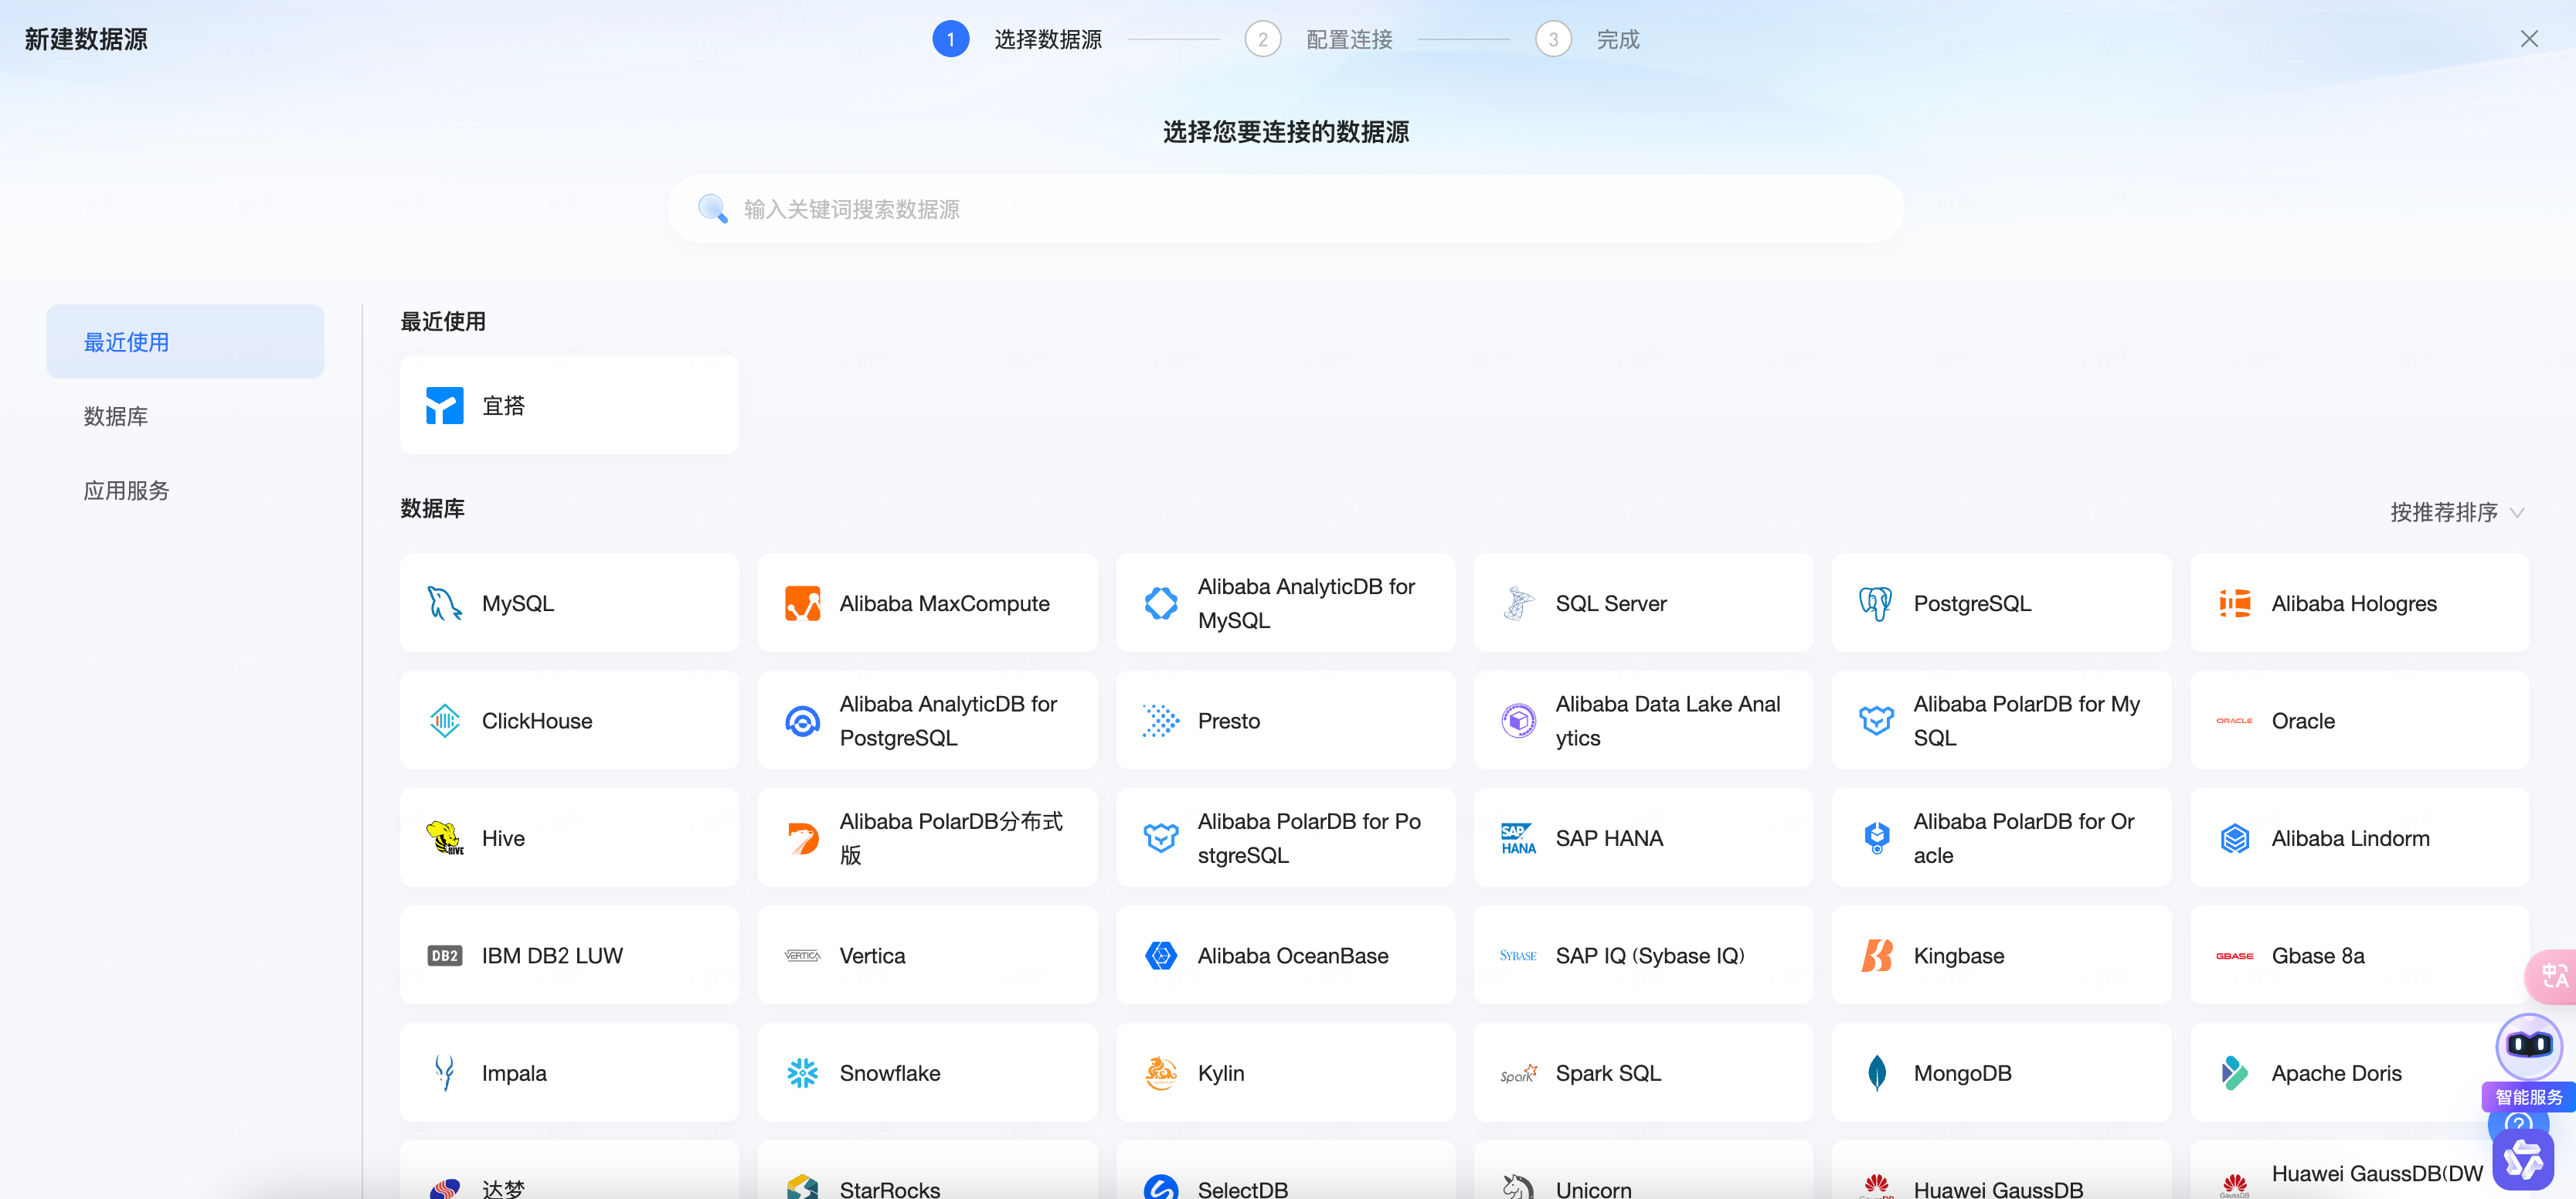2576x1199 pixels.
Task: Select the SAP HANA icon
Action: 1518,838
